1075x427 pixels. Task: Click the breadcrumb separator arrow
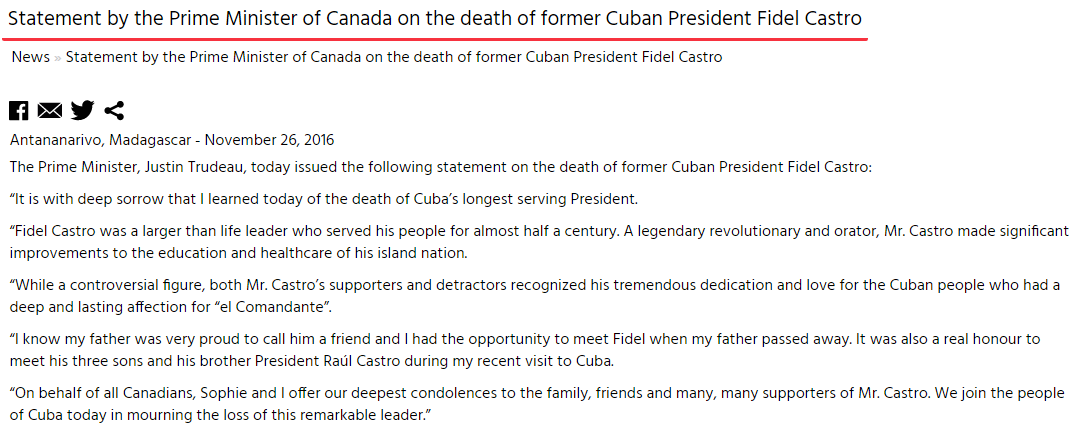click(x=58, y=58)
